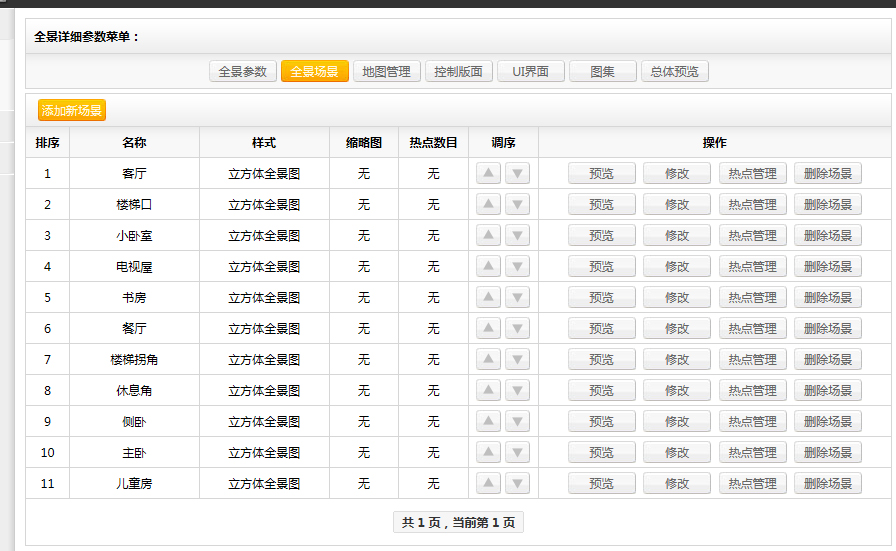Move 客厅 scene down in order

[x=517, y=174]
